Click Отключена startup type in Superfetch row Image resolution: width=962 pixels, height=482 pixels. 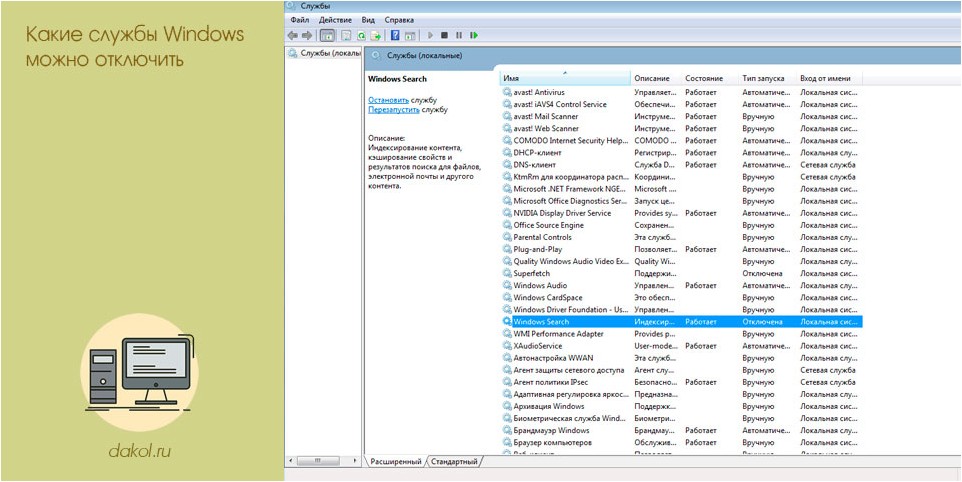pos(762,274)
